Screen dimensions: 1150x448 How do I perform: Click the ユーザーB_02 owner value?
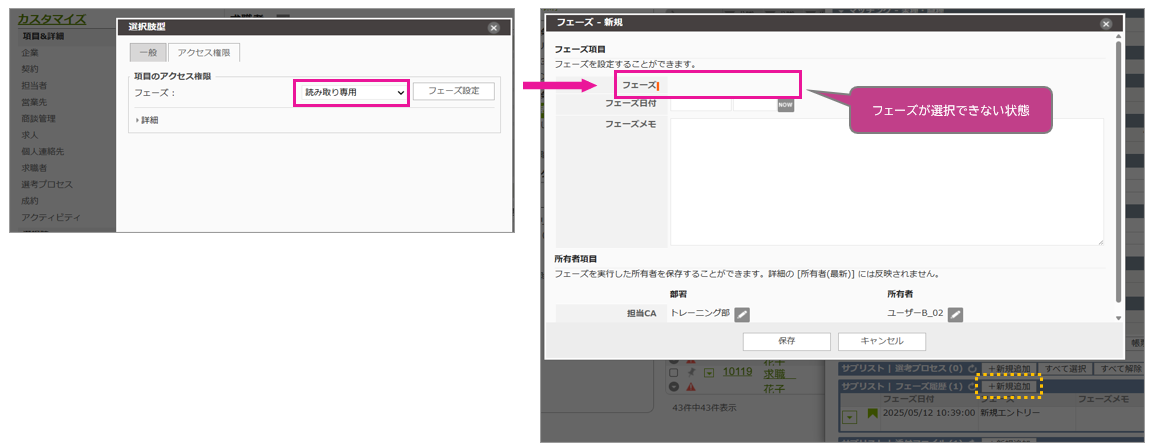click(x=915, y=312)
